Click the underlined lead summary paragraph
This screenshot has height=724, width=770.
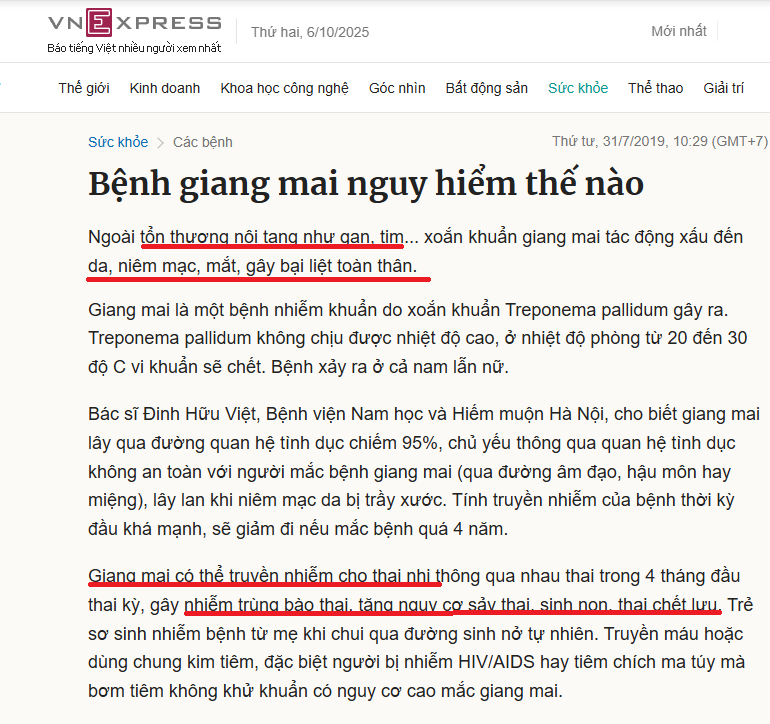pyautogui.click(x=415, y=251)
